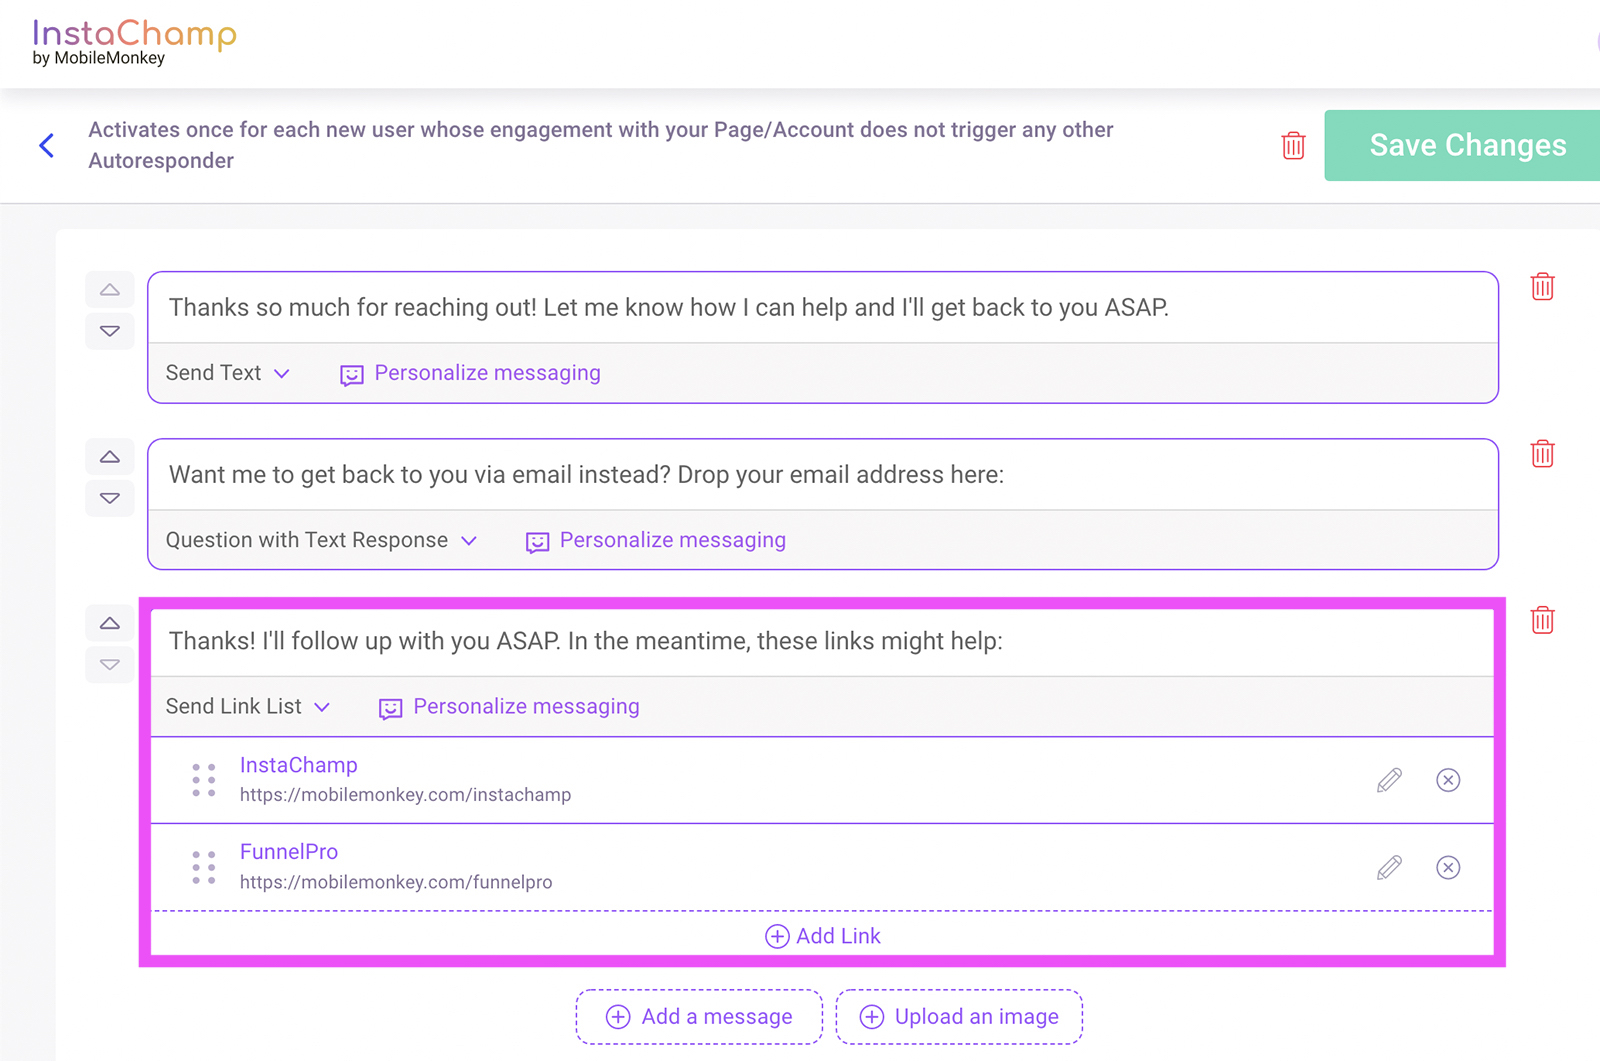This screenshot has height=1061, width=1600.
Task: Open the Send Link List type dropdown
Action: [248, 706]
